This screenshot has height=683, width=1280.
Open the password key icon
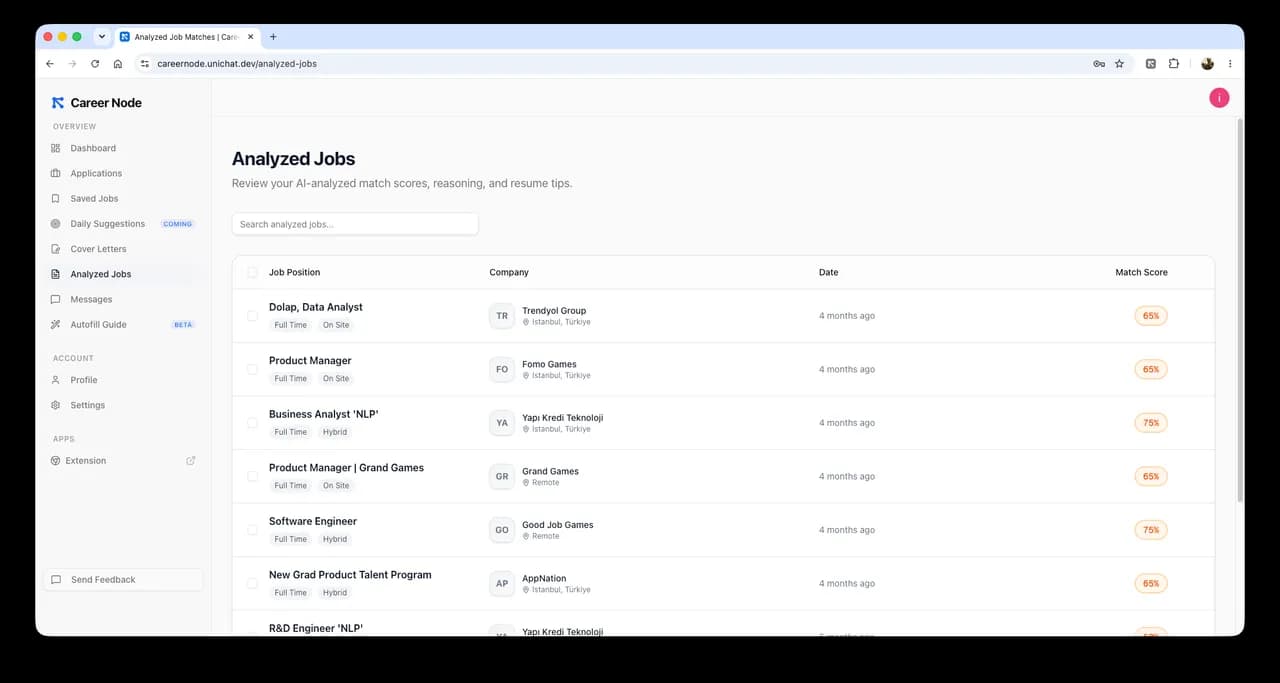click(x=1099, y=63)
